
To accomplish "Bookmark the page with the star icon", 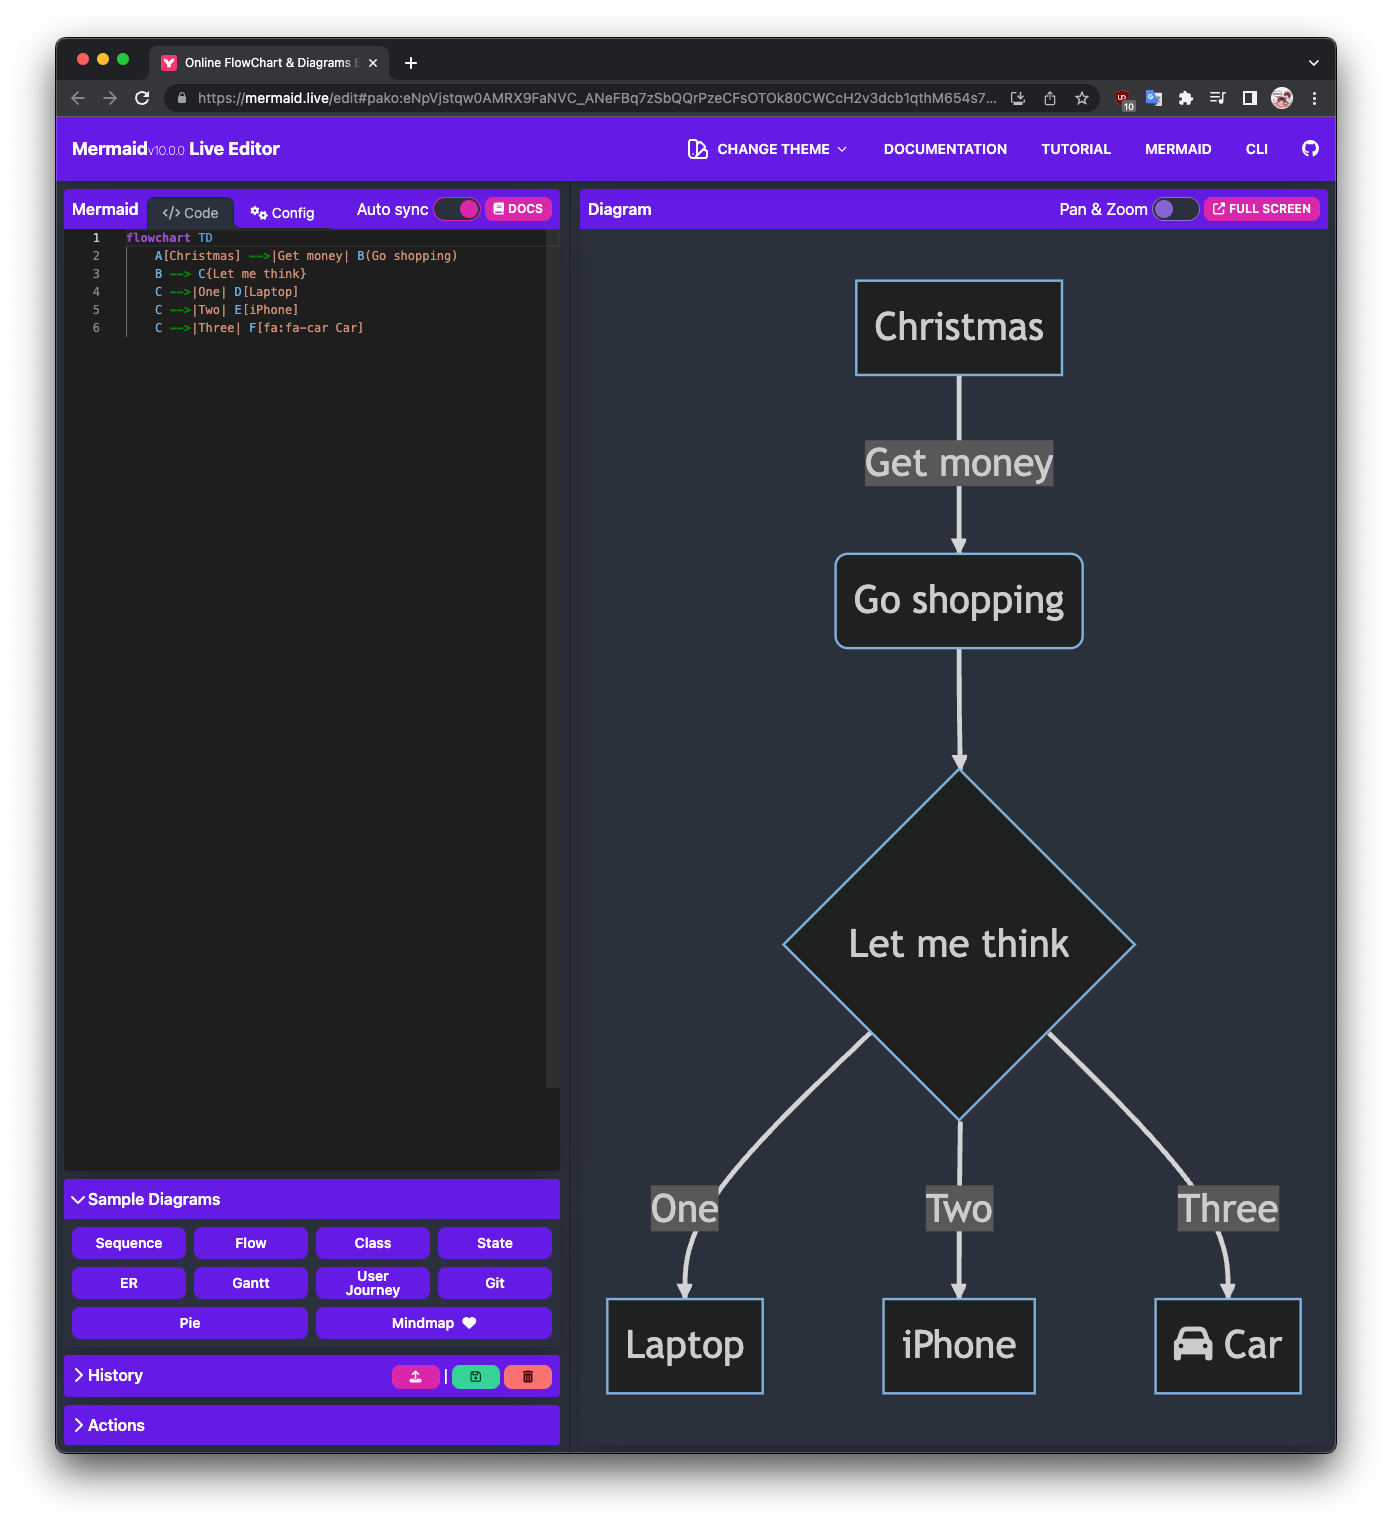I will click(1082, 98).
